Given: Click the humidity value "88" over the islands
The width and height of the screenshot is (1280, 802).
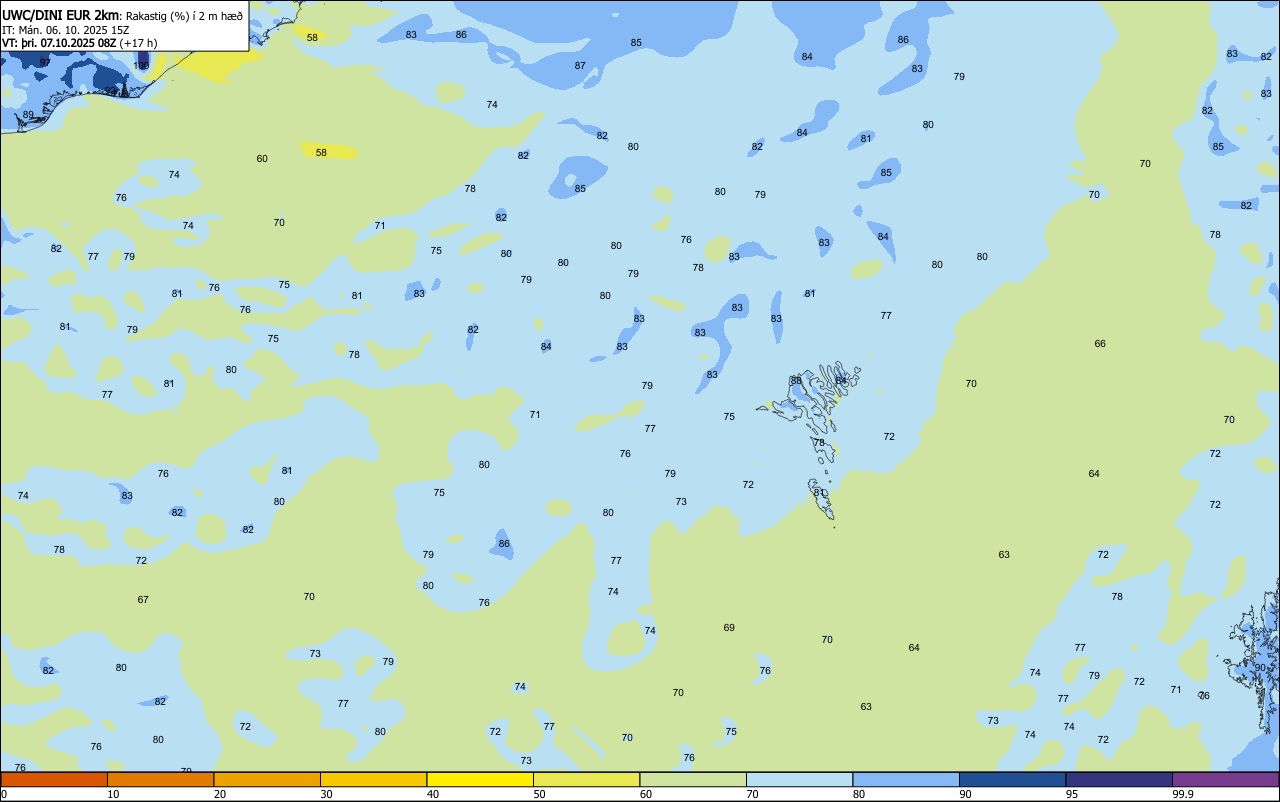Looking at the screenshot, I should click(796, 380).
